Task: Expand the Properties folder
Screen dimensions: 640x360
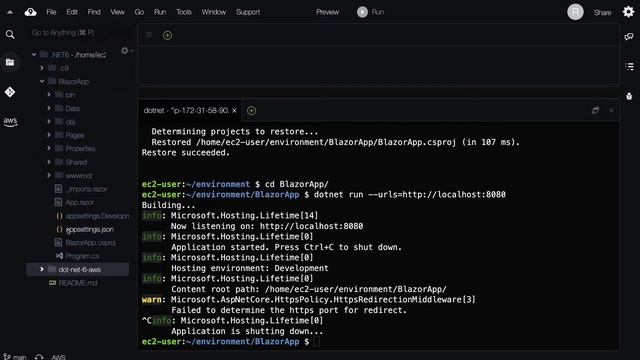Action: pos(49,149)
